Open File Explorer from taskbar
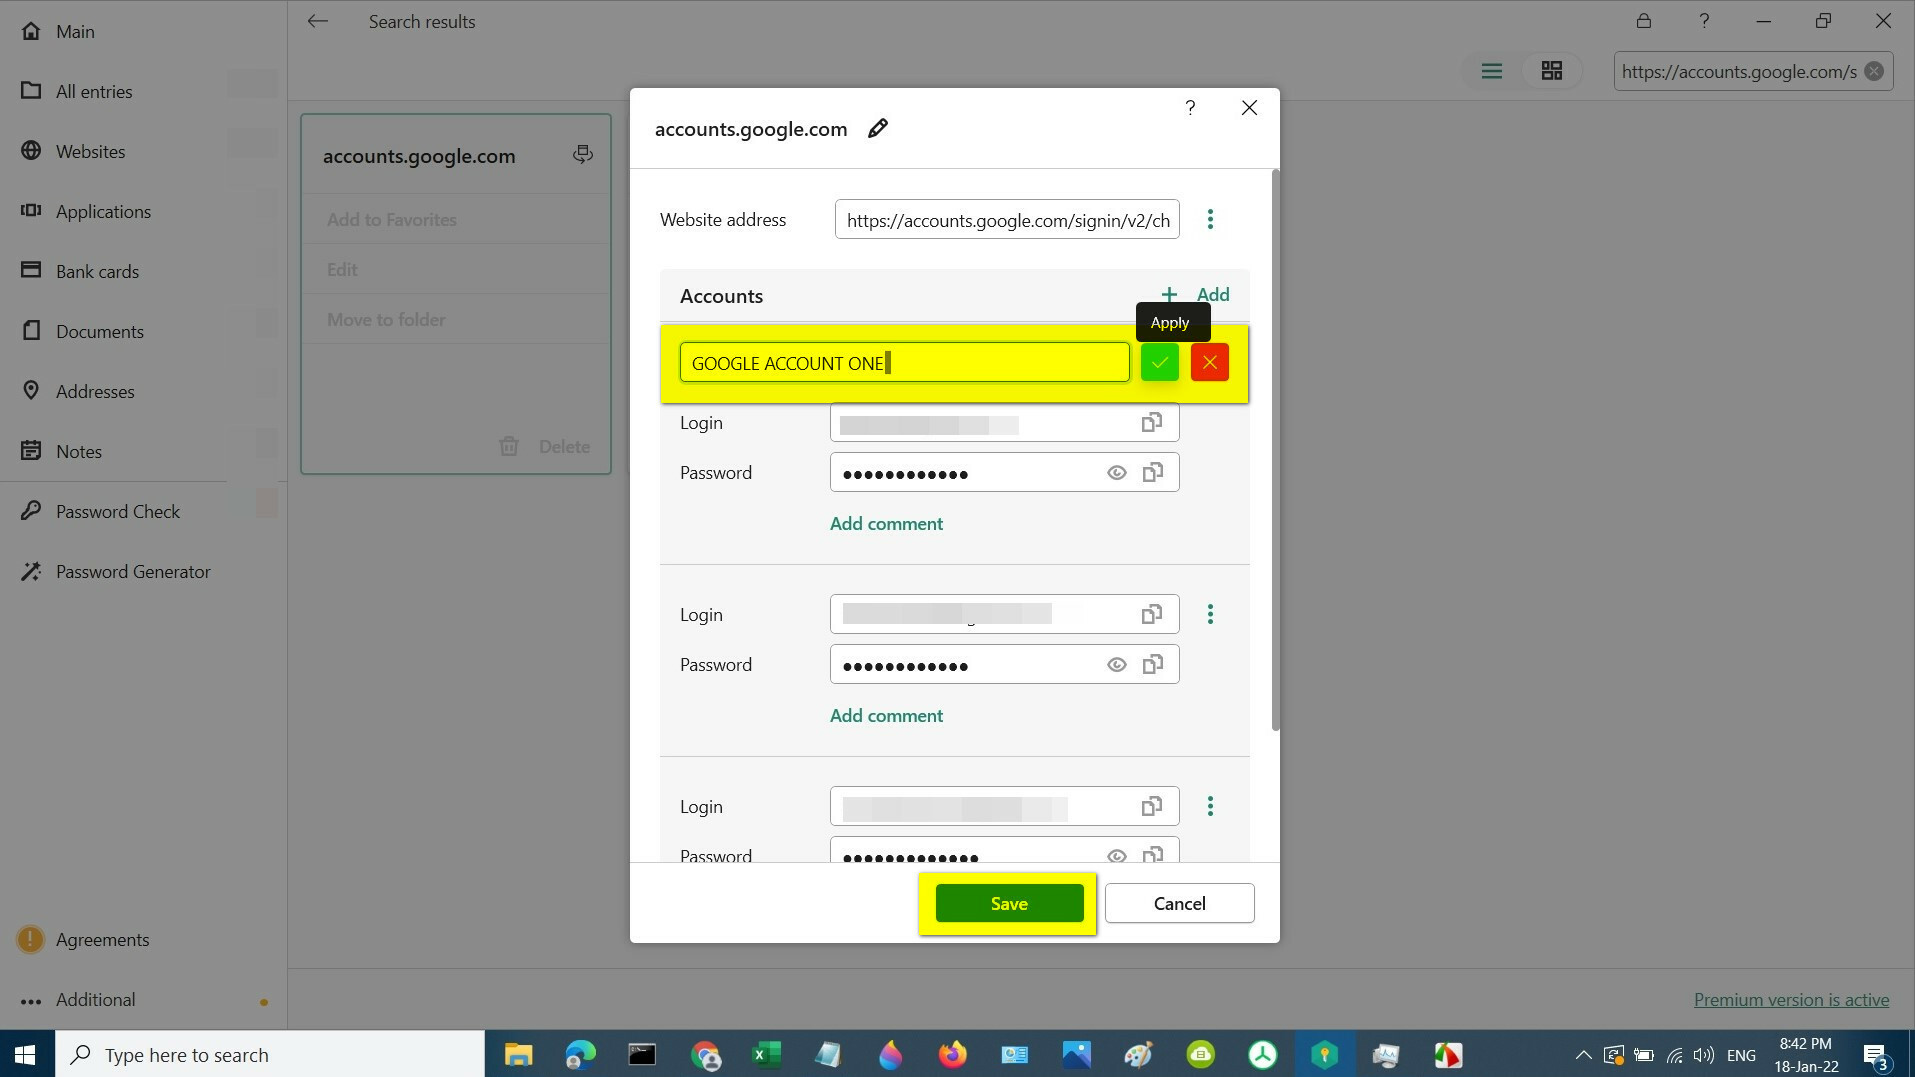1915x1077 pixels. point(518,1054)
